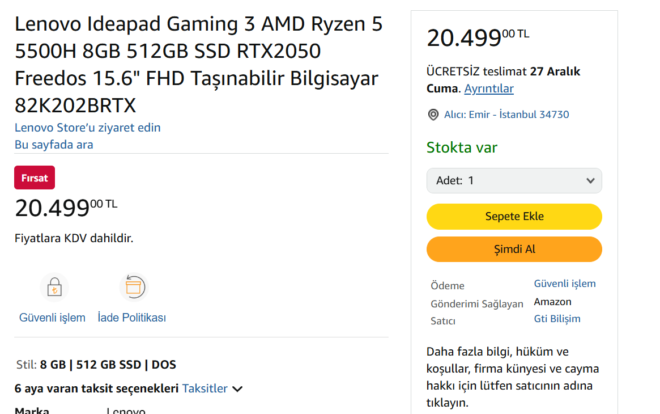Viewport: 660px width, 414px height.
Task: Open the Güvenli işlem payment link in buy box
Action: click(564, 284)
